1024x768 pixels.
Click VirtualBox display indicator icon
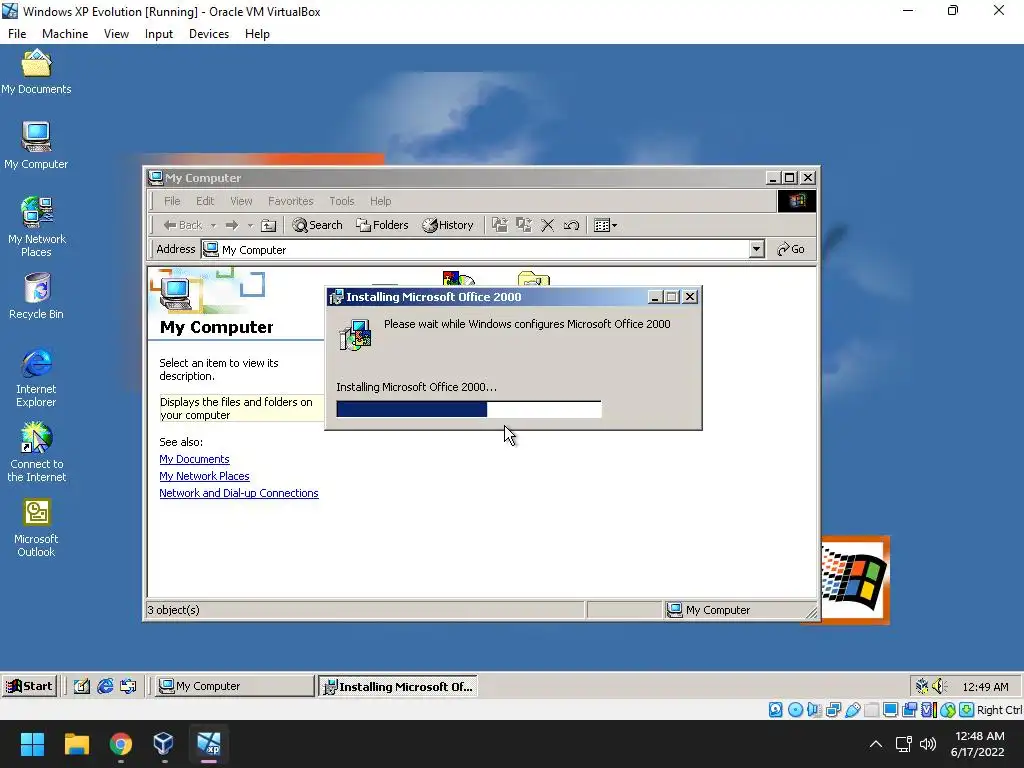pyautogui.click(x=890, y=709)
